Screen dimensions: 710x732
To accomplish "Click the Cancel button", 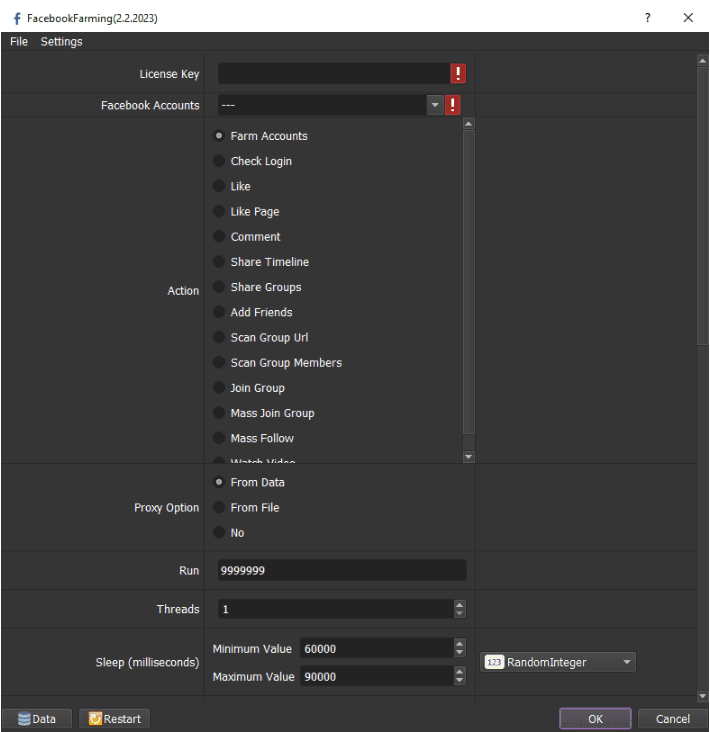I will [672, 718].
